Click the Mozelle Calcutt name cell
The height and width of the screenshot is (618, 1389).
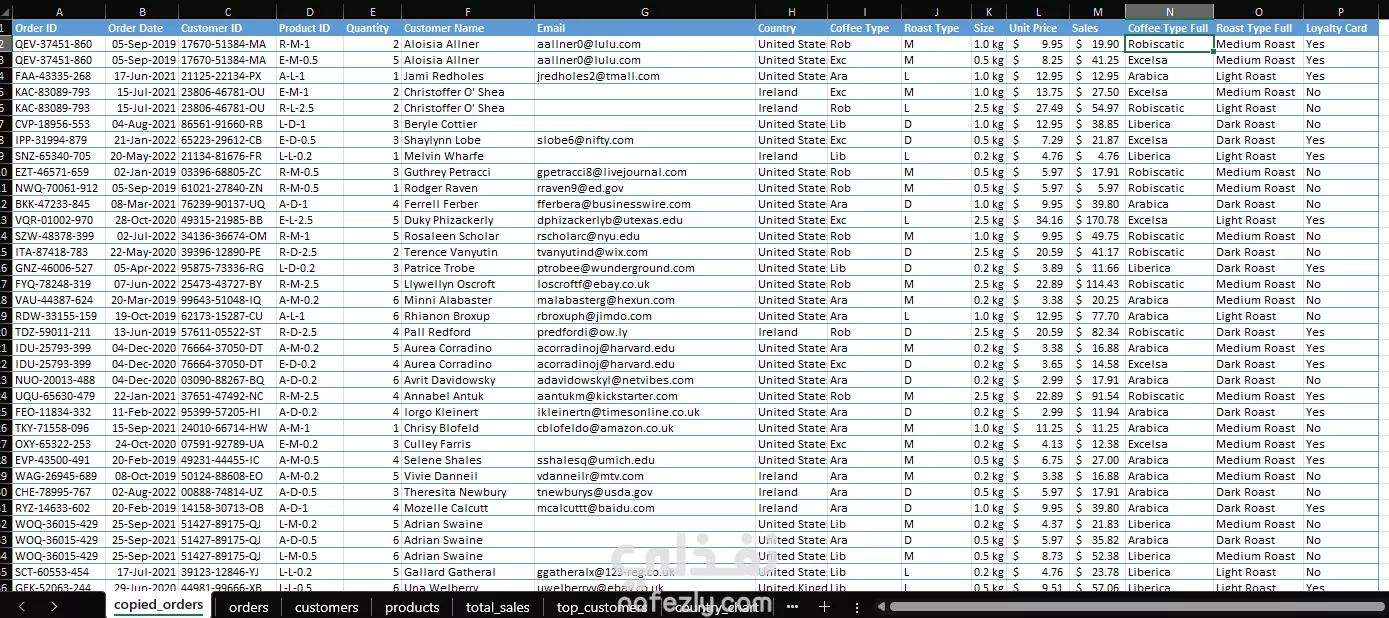467,508
